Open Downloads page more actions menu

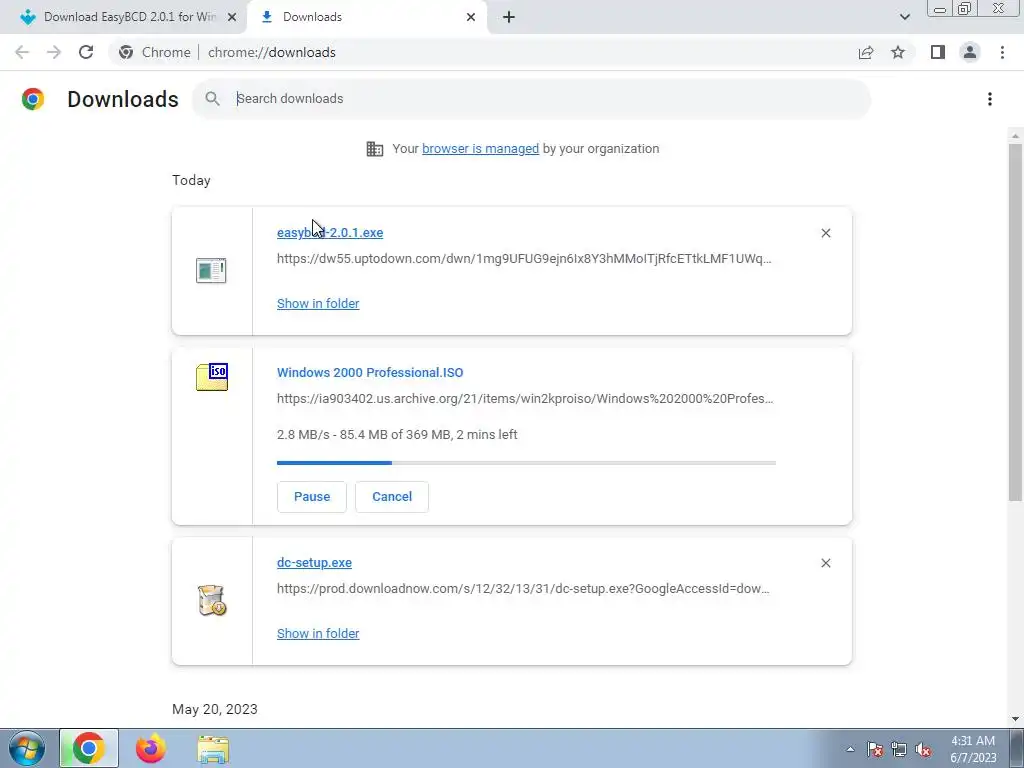coord(990,99)
